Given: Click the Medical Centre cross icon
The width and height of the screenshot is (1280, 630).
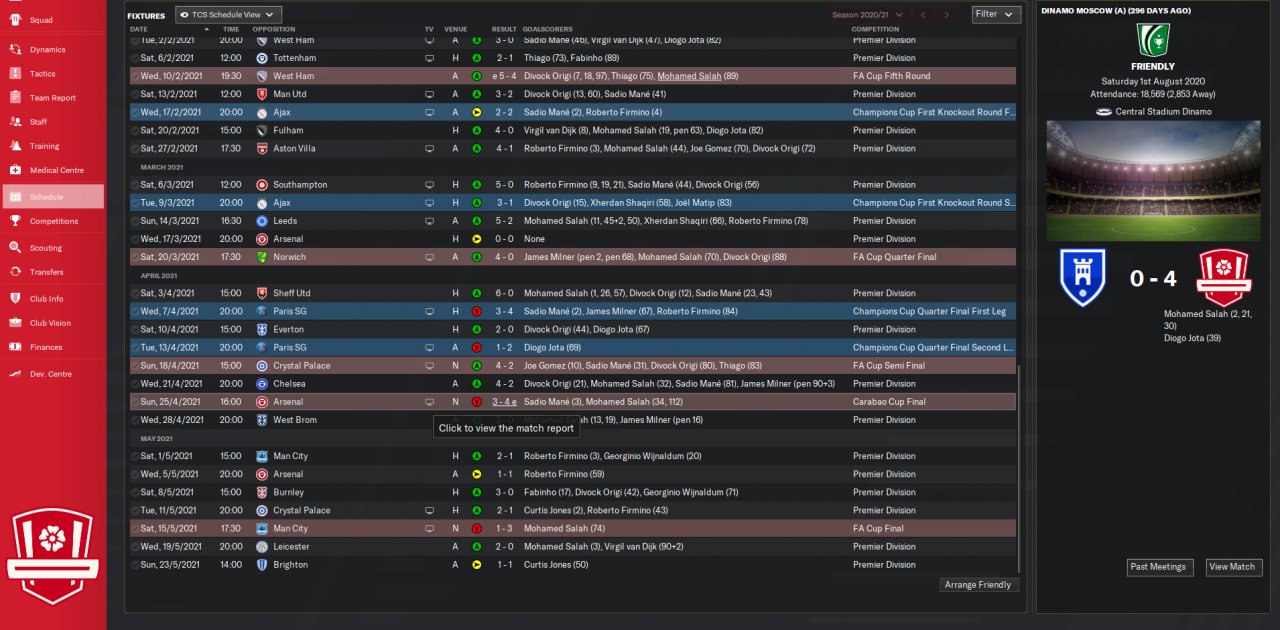Looking at the screenshot, I should 15,170.
